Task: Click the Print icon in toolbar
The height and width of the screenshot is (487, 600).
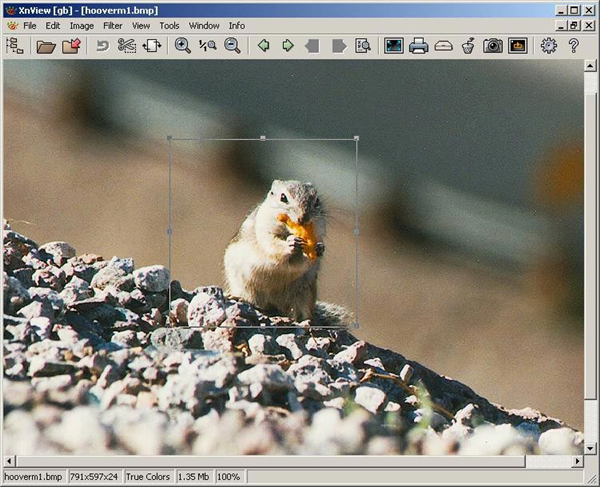Action: coord(419,45)
